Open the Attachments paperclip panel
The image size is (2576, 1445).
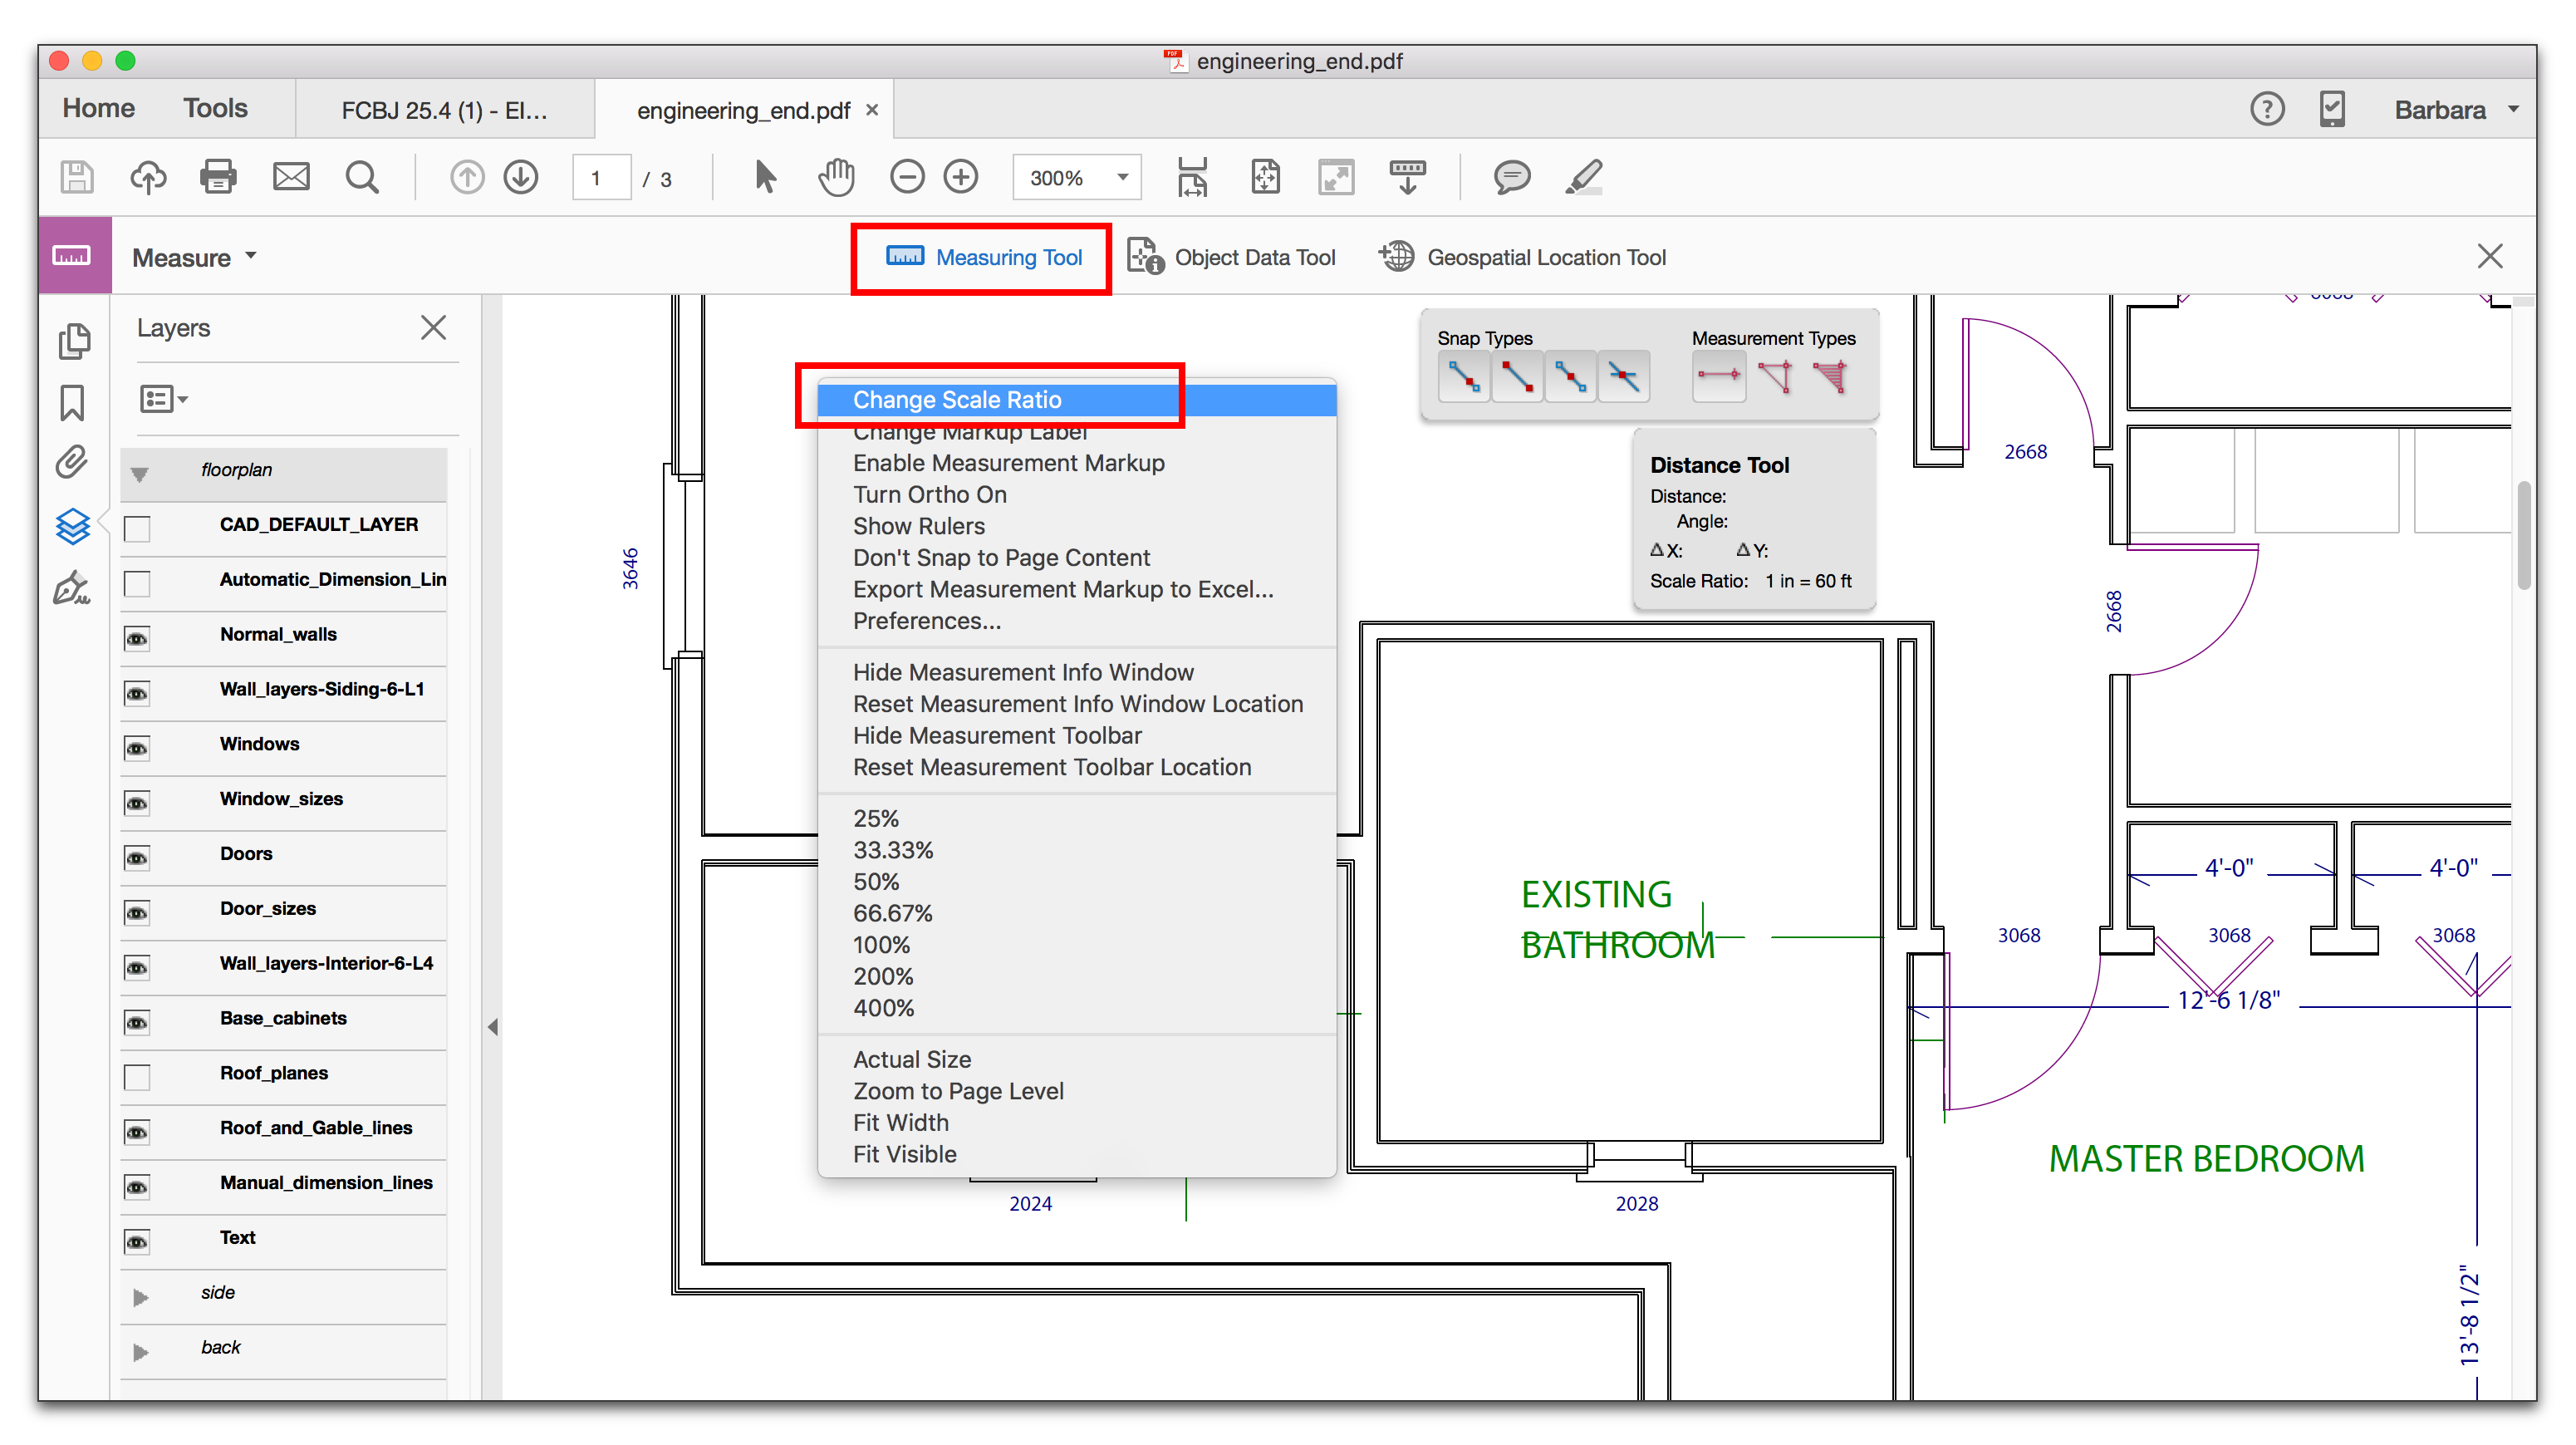pos(72,462)
